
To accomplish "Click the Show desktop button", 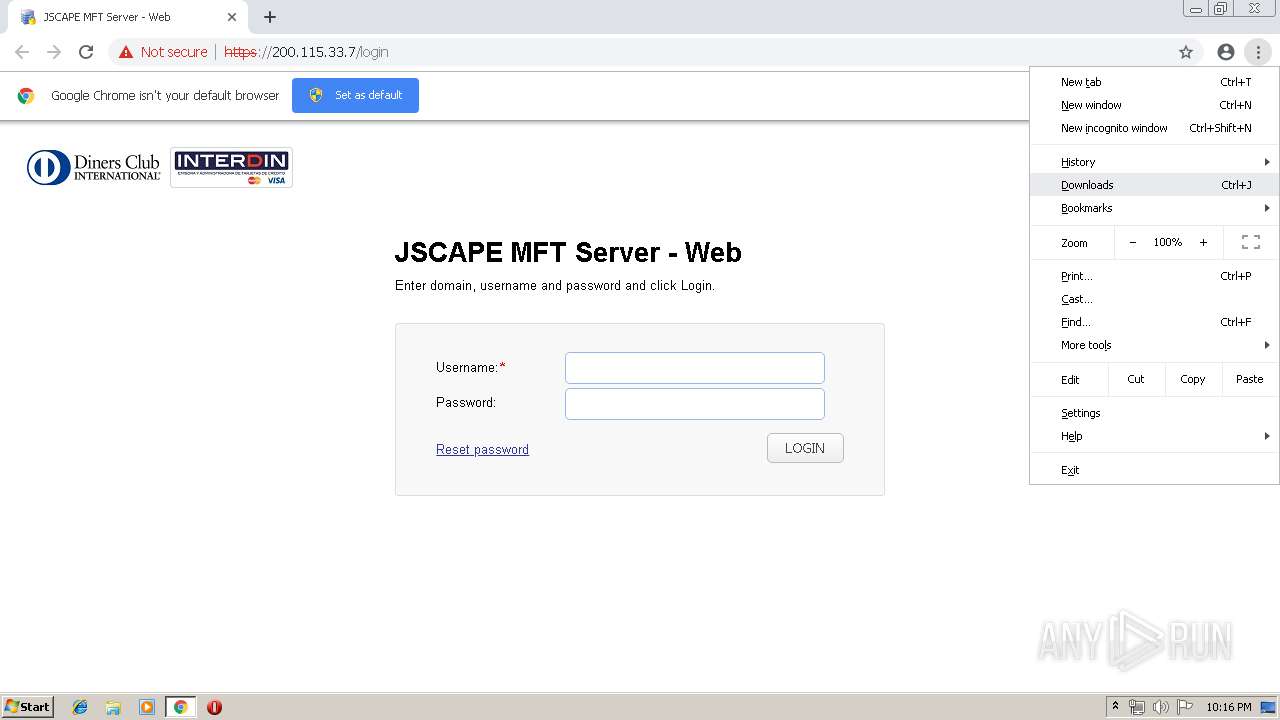I will [1268, 707].
